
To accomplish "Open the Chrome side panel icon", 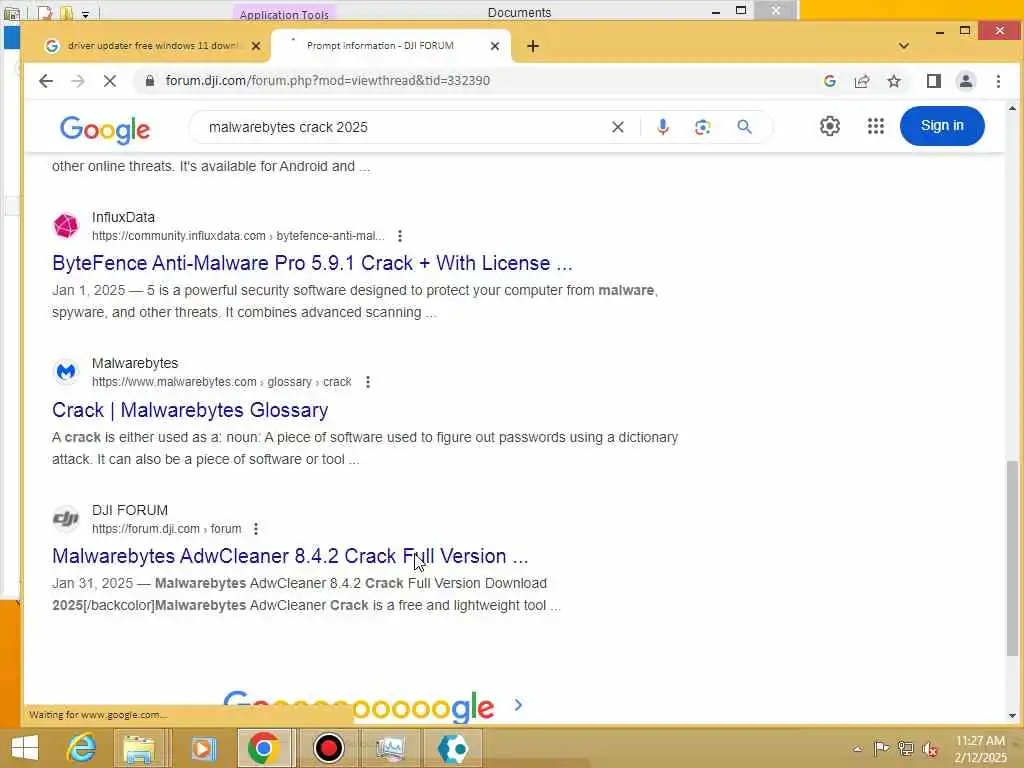I will [x=934, y=81].
